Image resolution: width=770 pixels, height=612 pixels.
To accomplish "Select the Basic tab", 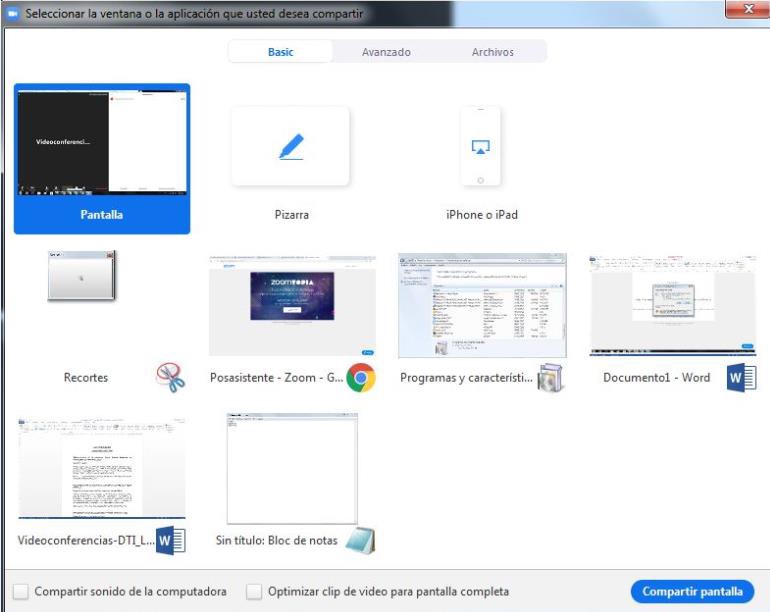I will tap(281, 52).
